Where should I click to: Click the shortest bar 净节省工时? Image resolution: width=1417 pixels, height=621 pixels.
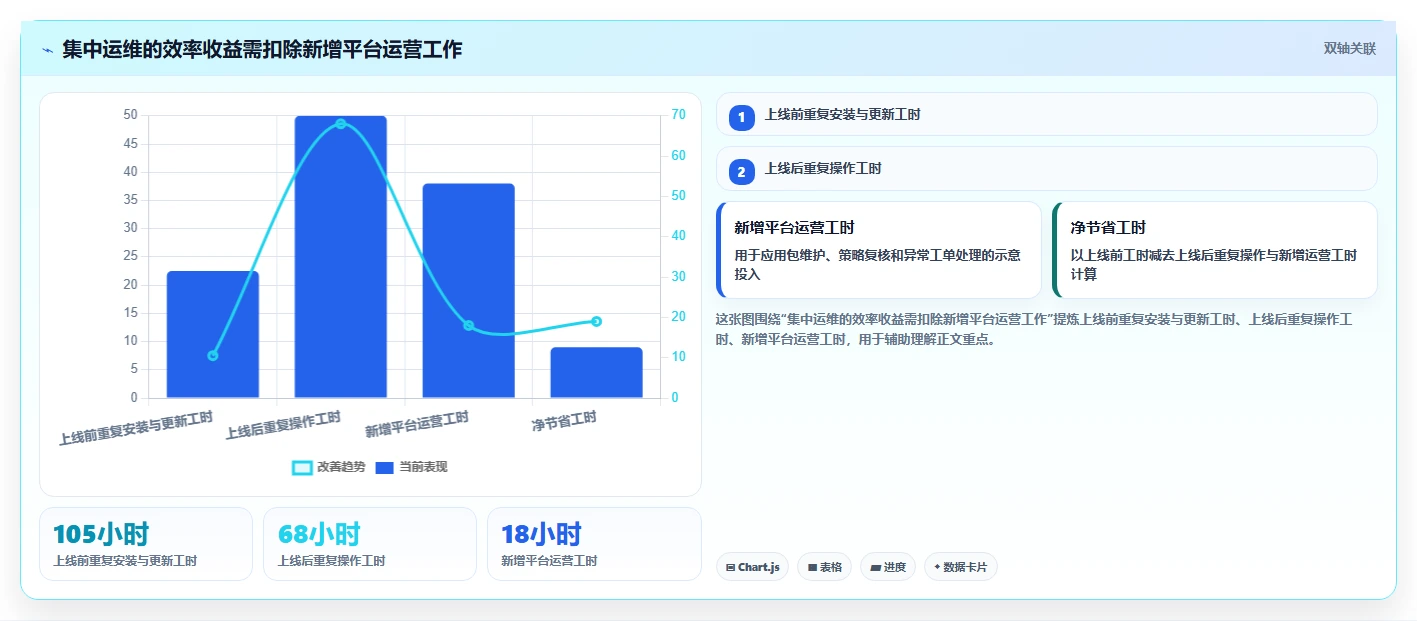[x=596, y=373]
